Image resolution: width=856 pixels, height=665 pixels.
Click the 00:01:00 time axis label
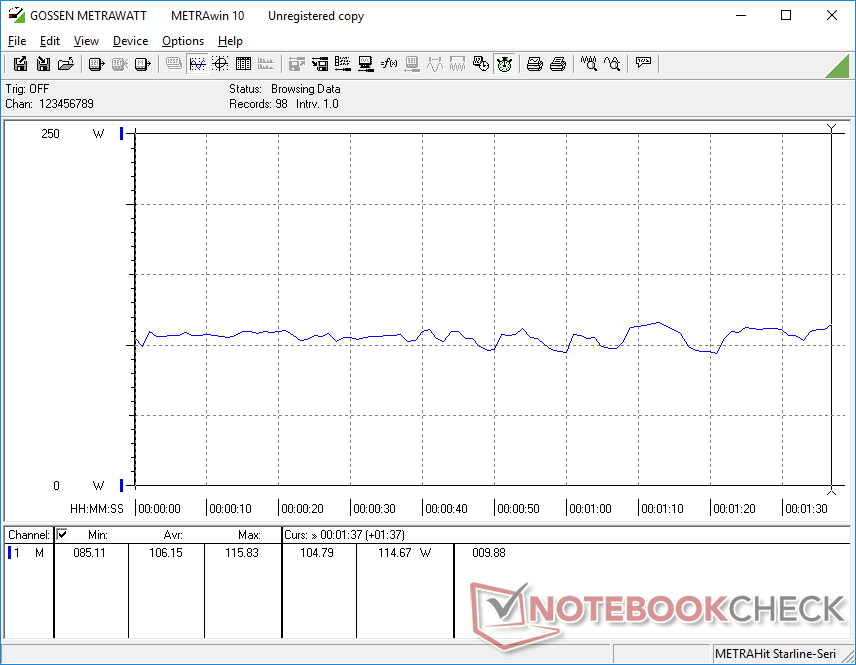pos(590,508)
